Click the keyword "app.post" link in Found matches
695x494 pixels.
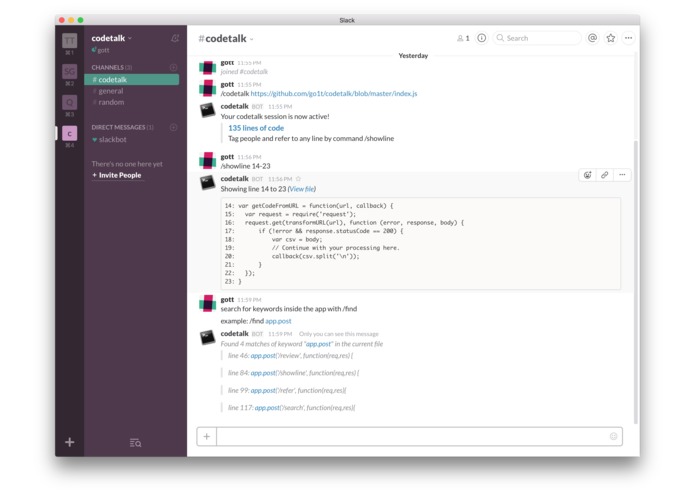(x=318, y=344)
